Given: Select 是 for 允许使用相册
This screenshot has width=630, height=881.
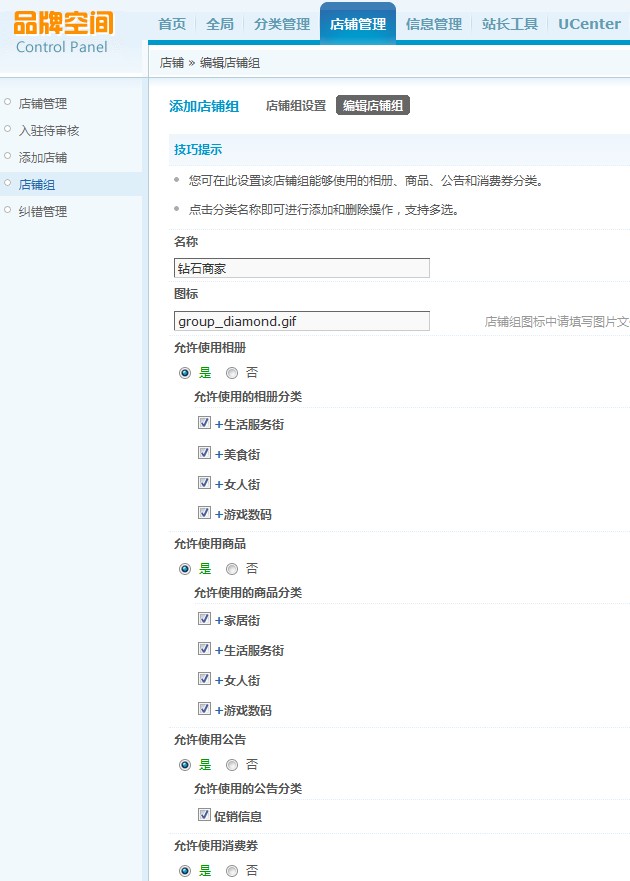Looking at the screenshot, I should [x=185, y=373].
